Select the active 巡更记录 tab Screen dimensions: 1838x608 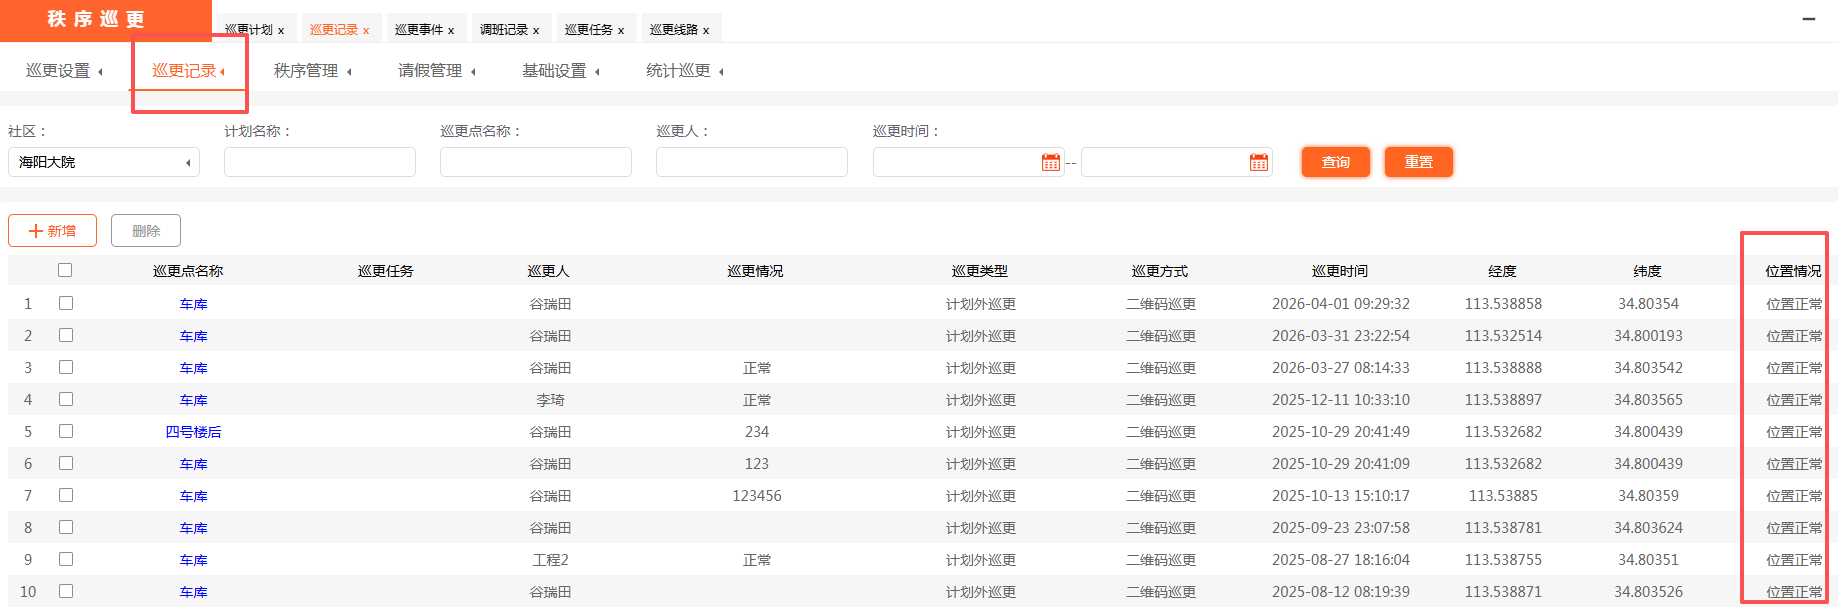tap(333, 30)
